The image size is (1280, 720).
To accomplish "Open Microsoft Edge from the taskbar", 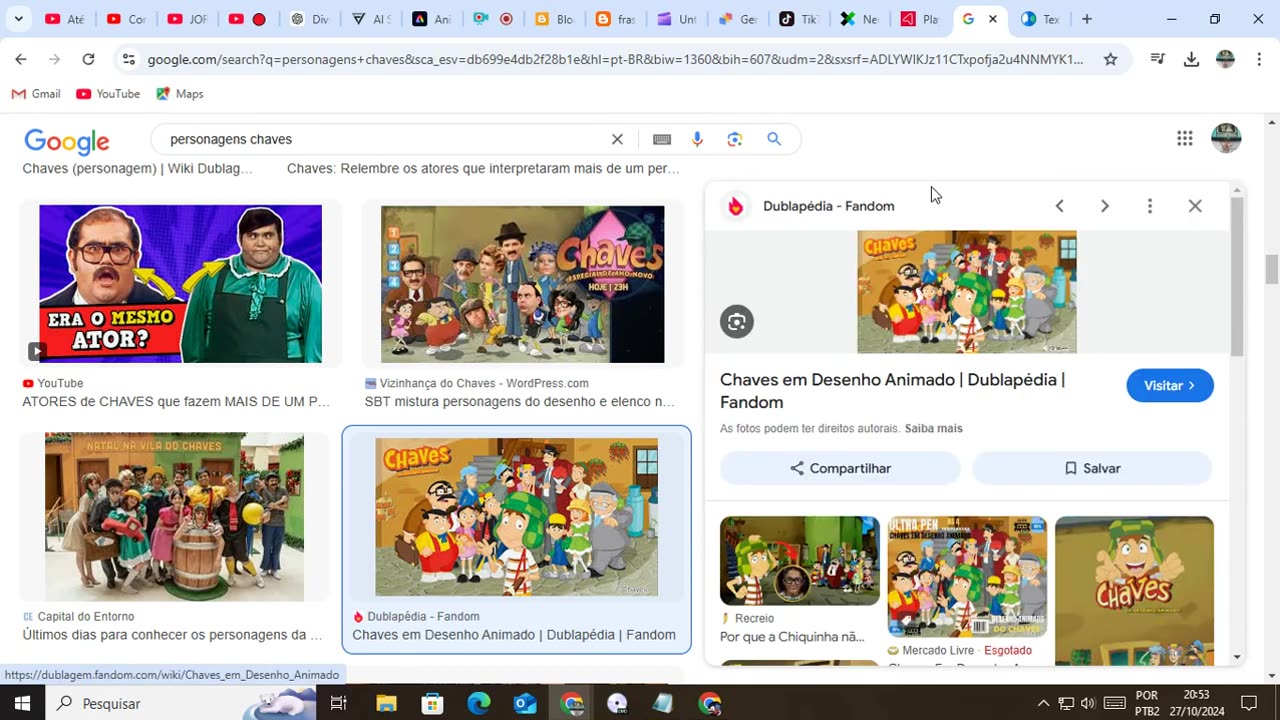I will tap(479, 703).
